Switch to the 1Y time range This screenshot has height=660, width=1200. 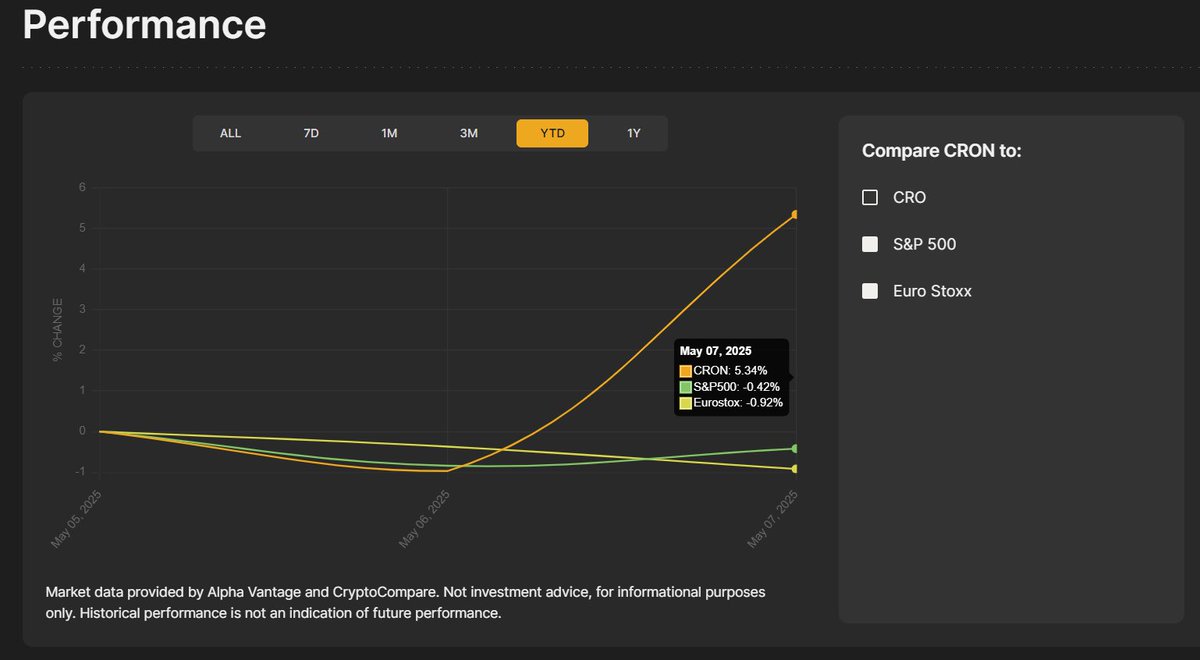pyautogui.click(x=631, y=132)
